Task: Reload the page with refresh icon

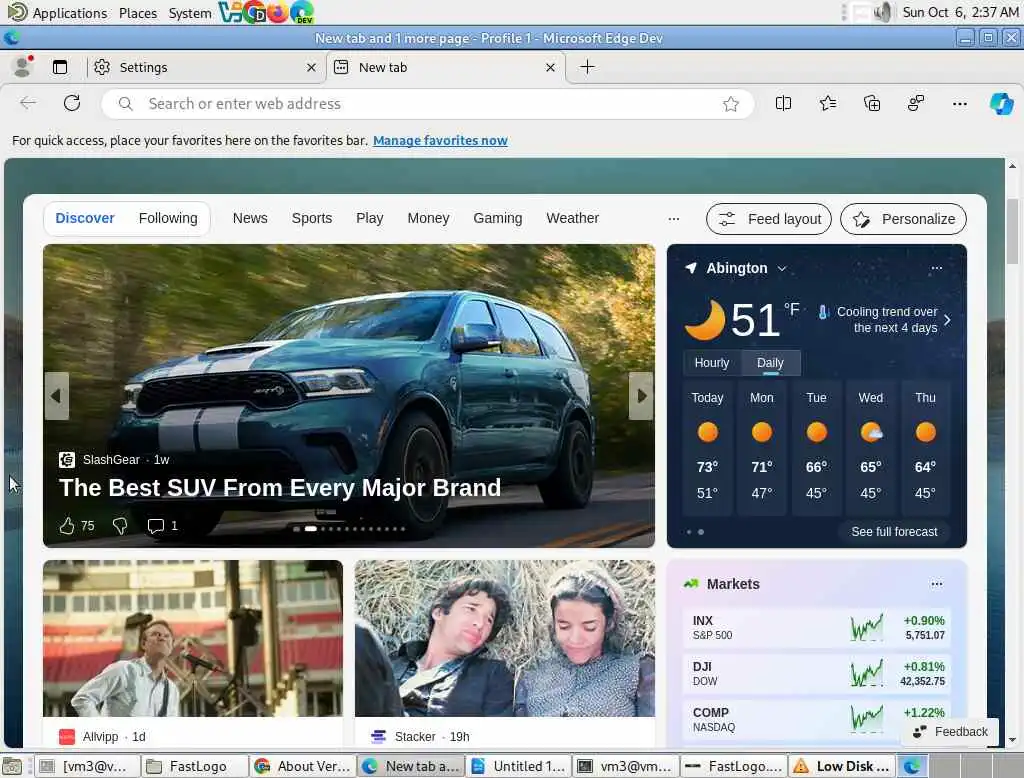Action: [72, 103]
